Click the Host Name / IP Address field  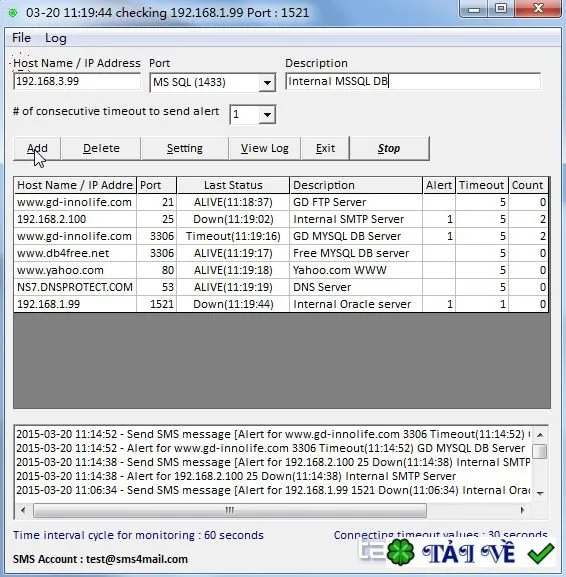77,81
